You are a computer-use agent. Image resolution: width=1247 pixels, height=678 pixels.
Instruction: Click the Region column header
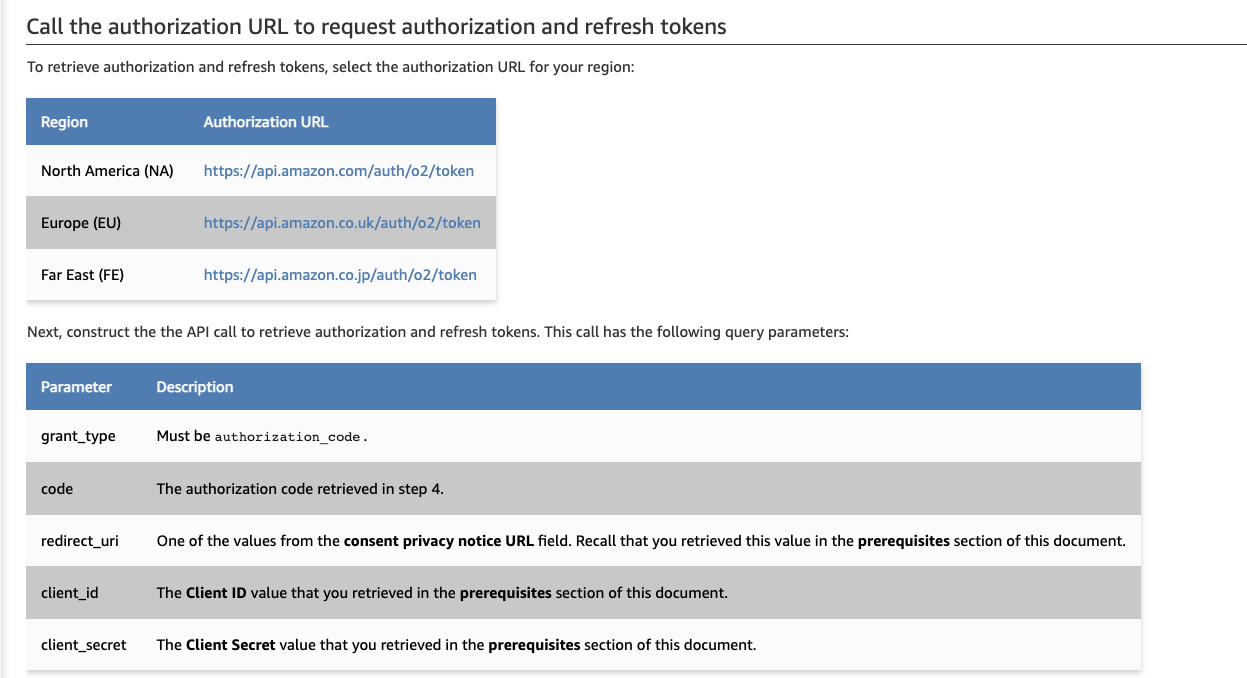click(x=64, y=122)
